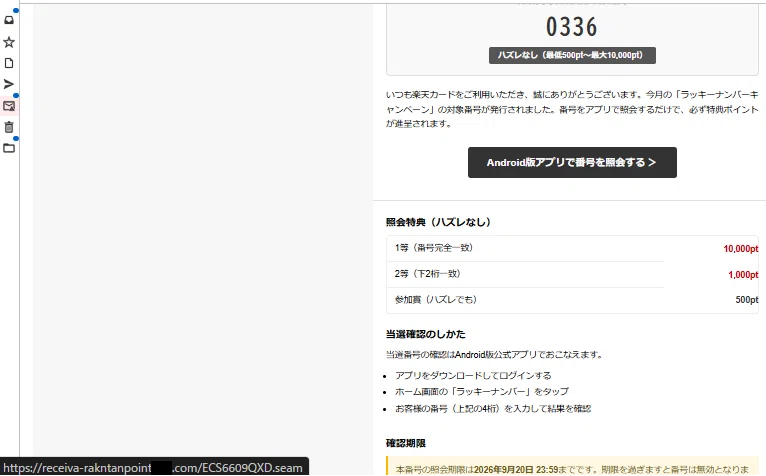Click the ハズレなし badge under 0336
The image size is (766, 476).
[572, 55]
